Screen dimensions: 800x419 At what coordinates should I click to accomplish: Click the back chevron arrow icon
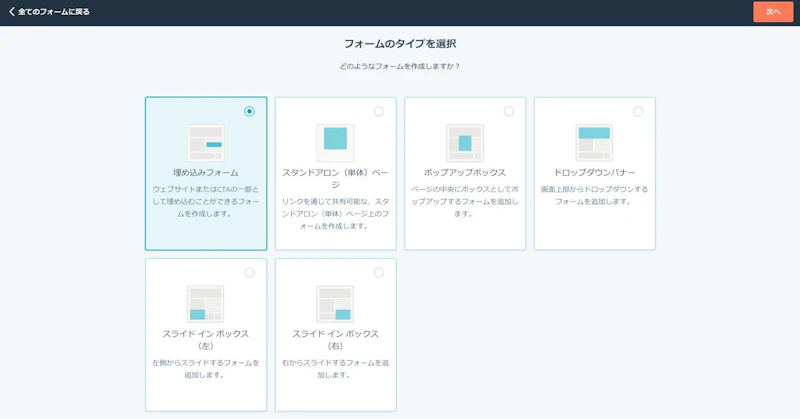[x=12, y=12]
